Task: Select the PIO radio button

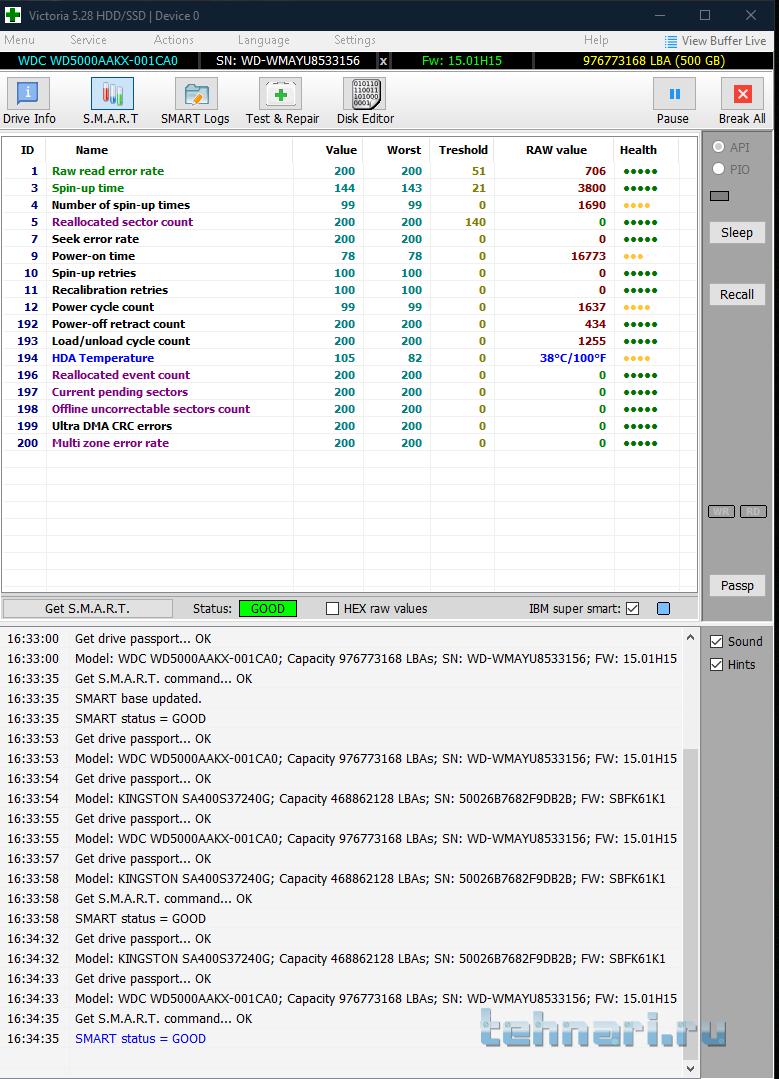Action: pos(718,169)
